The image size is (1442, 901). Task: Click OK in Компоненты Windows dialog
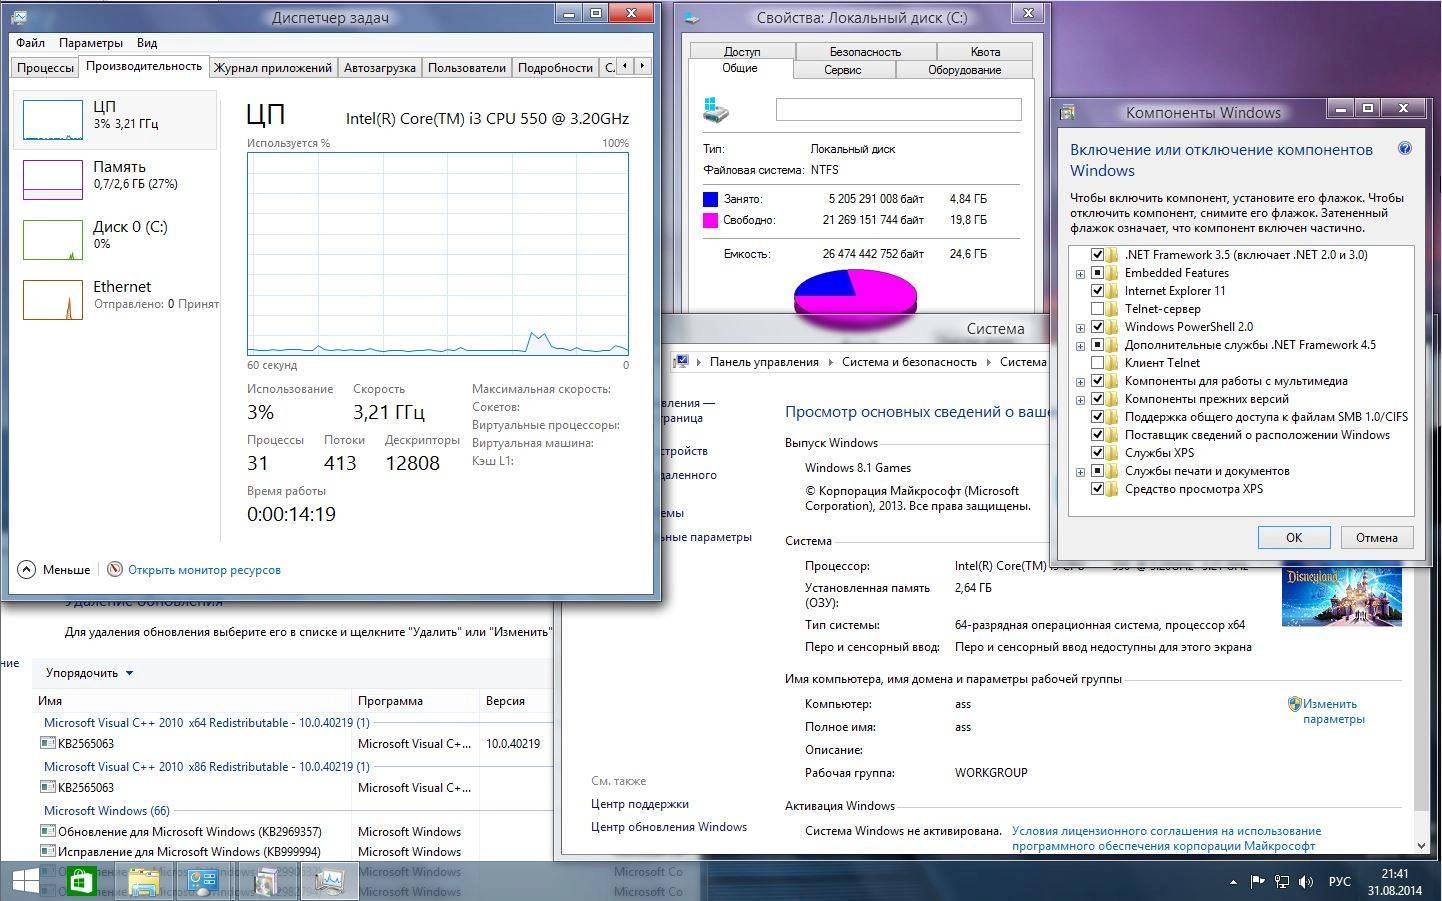[1294, 537]
